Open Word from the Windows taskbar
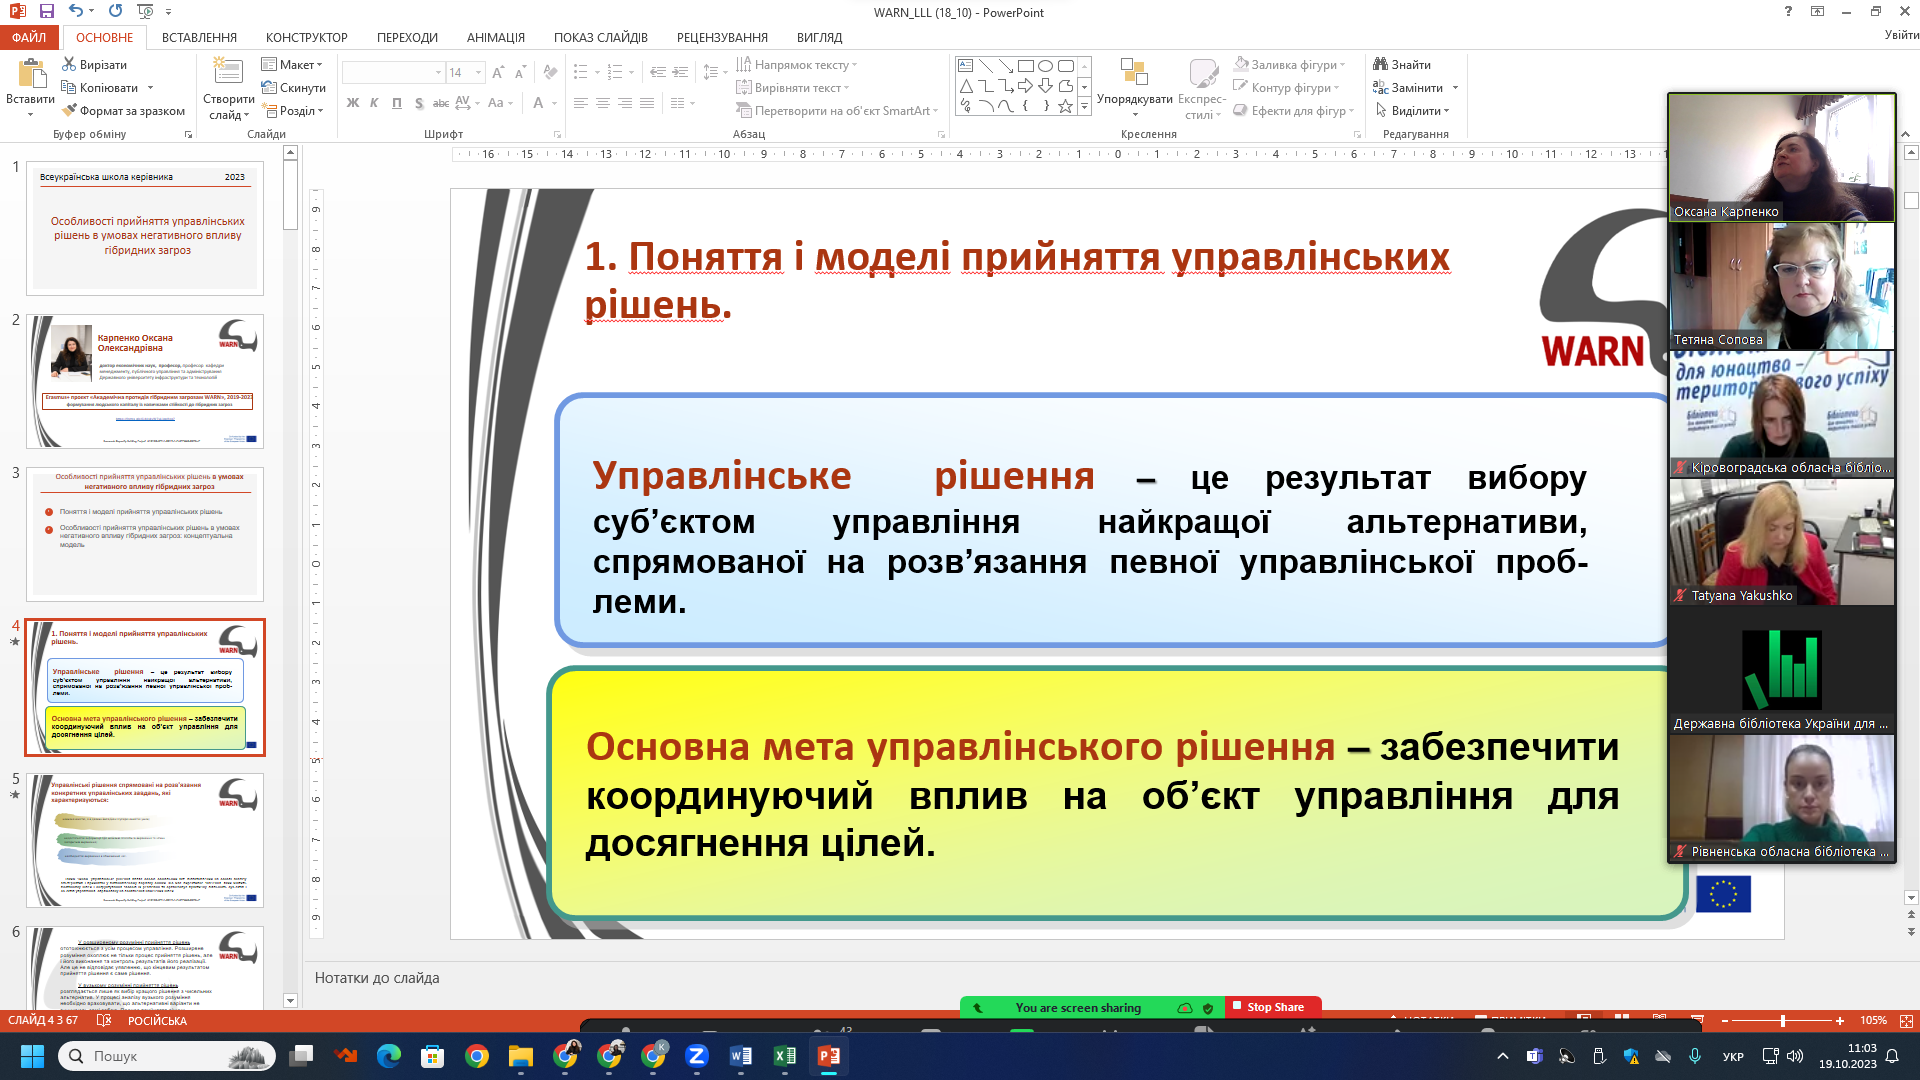The width and height of the screenshot is (1920, 1080). (x=741, y=1056)
